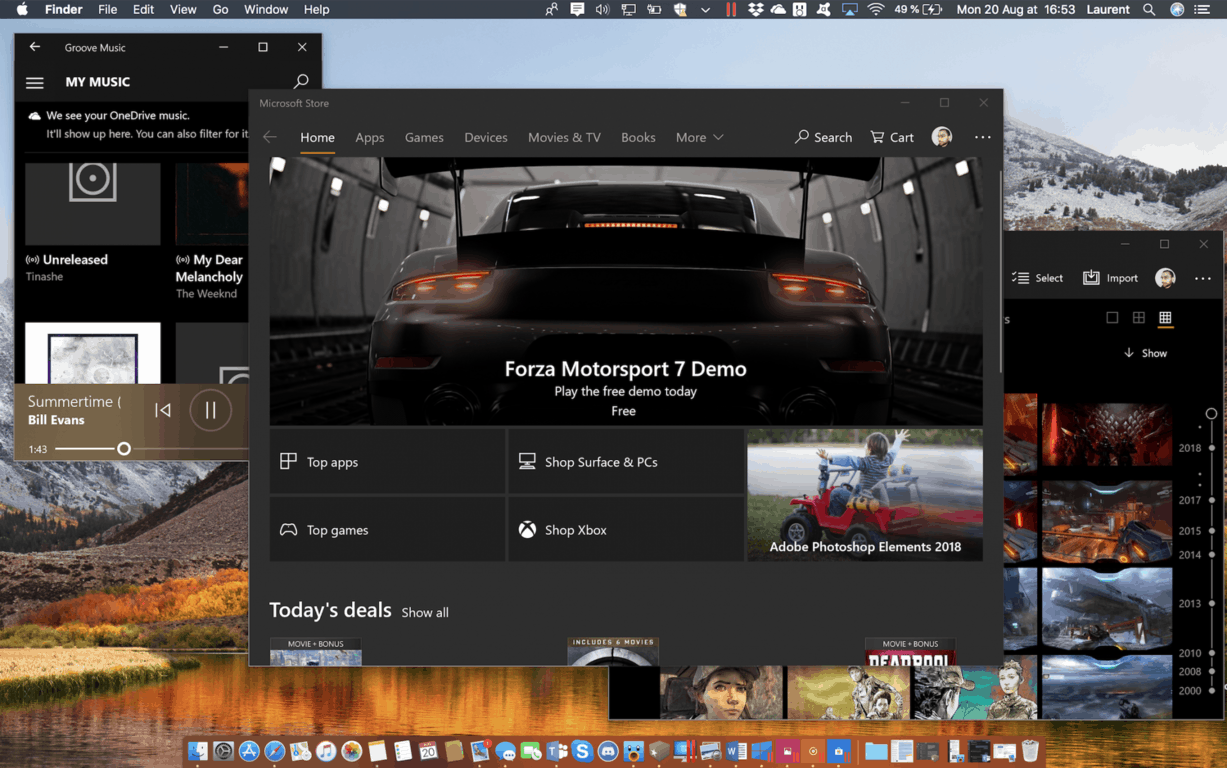Image resolution: width=1227 pixels, height=768 pixels.
Task: Open the App Store from the Dock
Action: pos(249,751)
